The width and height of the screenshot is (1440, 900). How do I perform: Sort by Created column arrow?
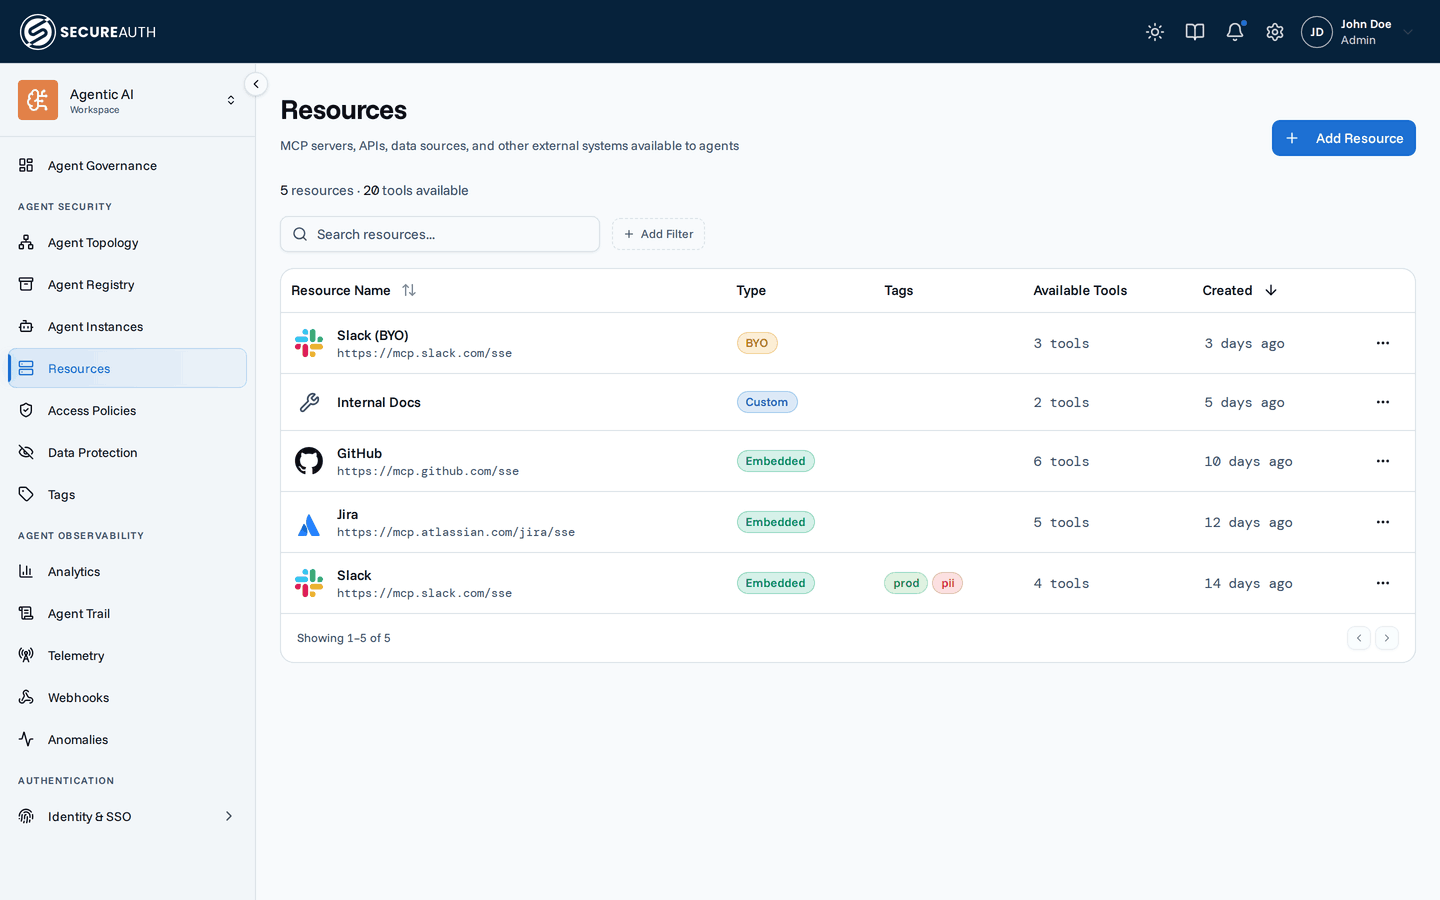point(1271,290)
